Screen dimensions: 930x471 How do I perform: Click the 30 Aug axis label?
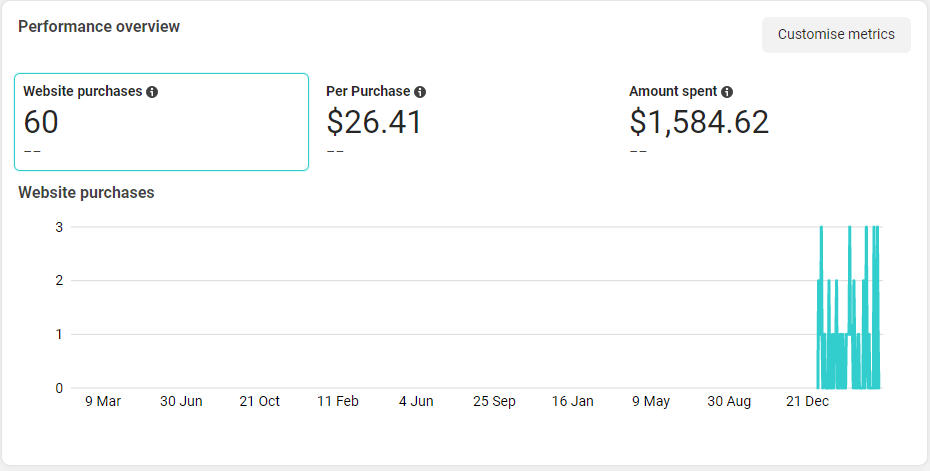coord(729,402)
